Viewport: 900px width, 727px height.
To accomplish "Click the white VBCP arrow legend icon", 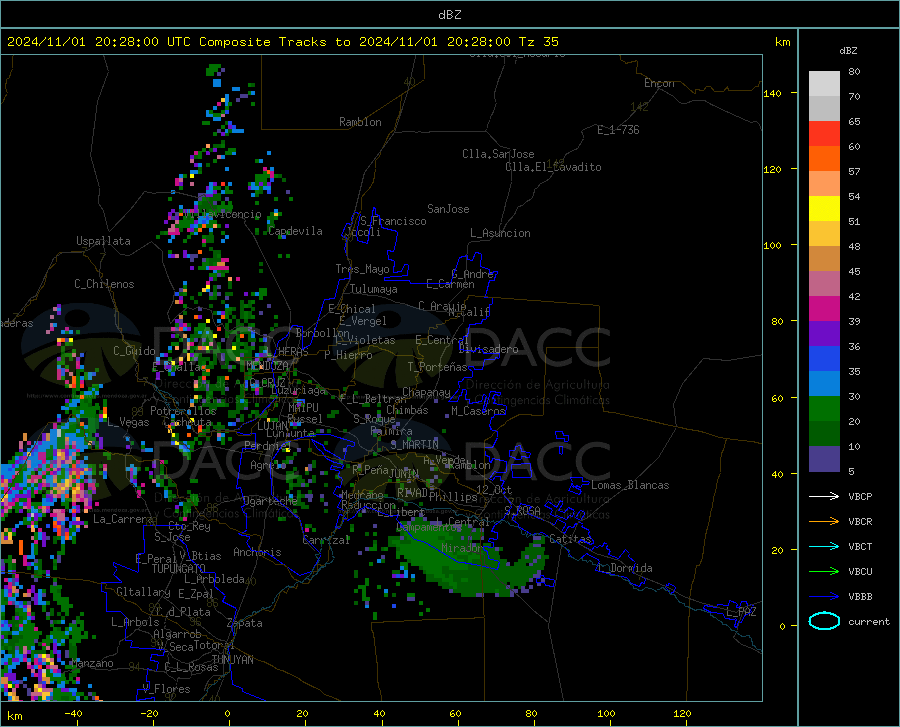I will 824,496.
